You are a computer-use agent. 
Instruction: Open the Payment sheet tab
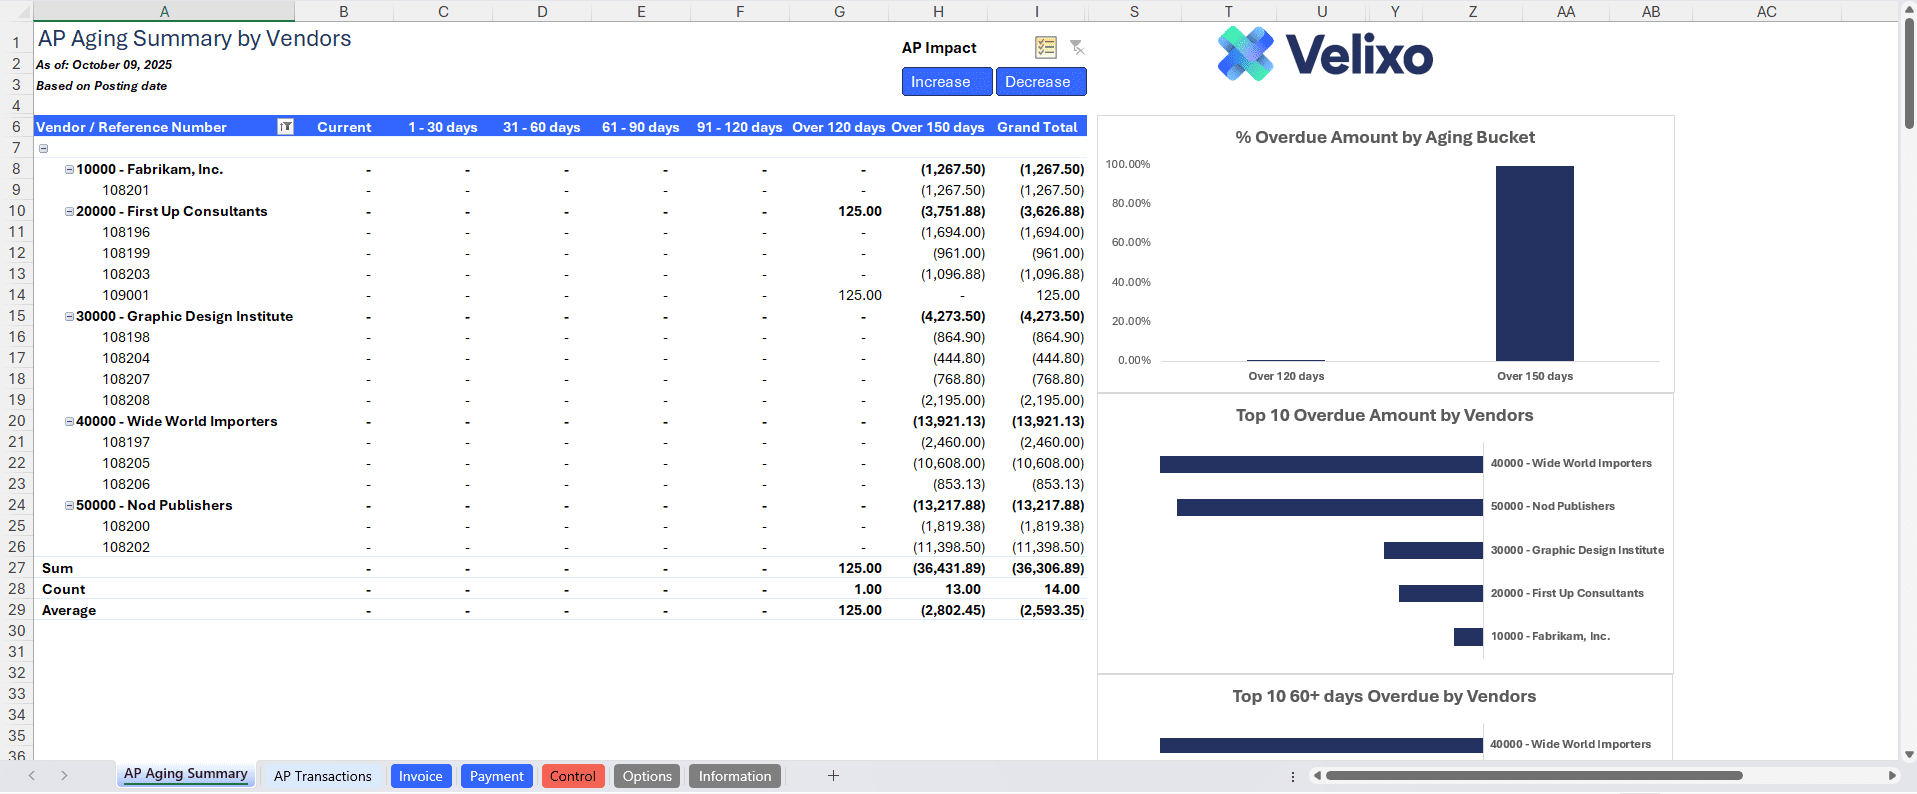(496, 776)
